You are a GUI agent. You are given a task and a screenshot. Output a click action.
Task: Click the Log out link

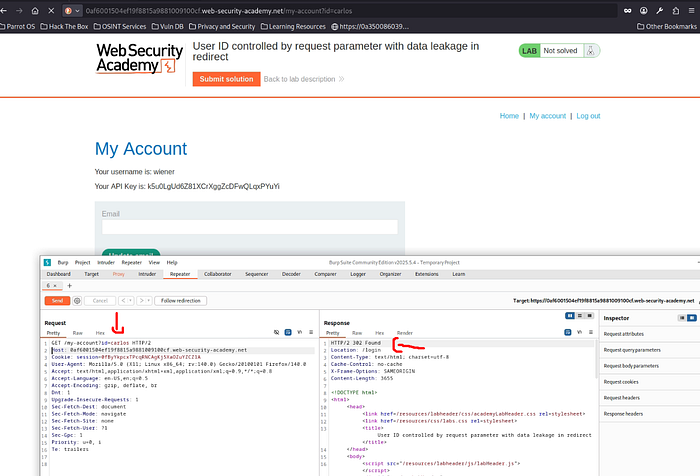[x=588, y=116]
